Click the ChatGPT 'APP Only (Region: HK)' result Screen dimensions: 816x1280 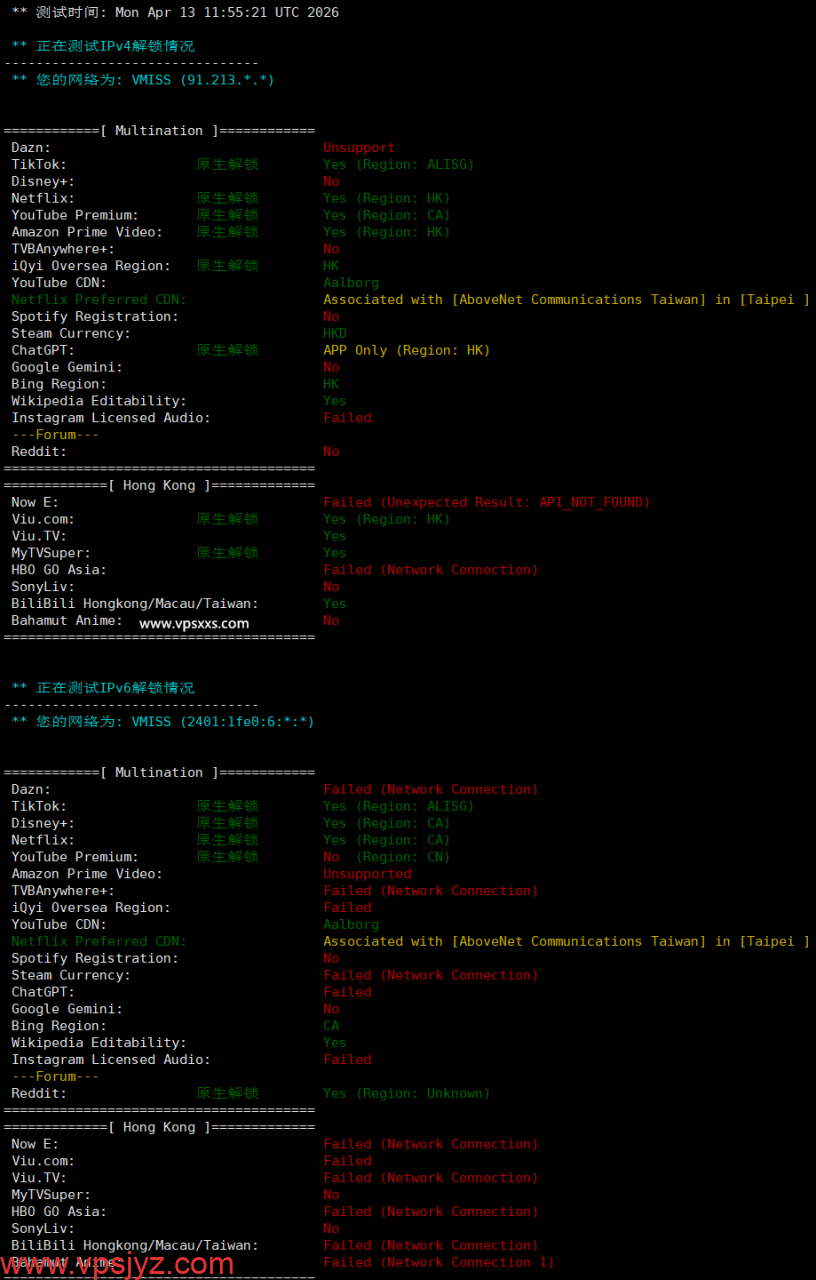pyautogui.click(x=406, y=351)
